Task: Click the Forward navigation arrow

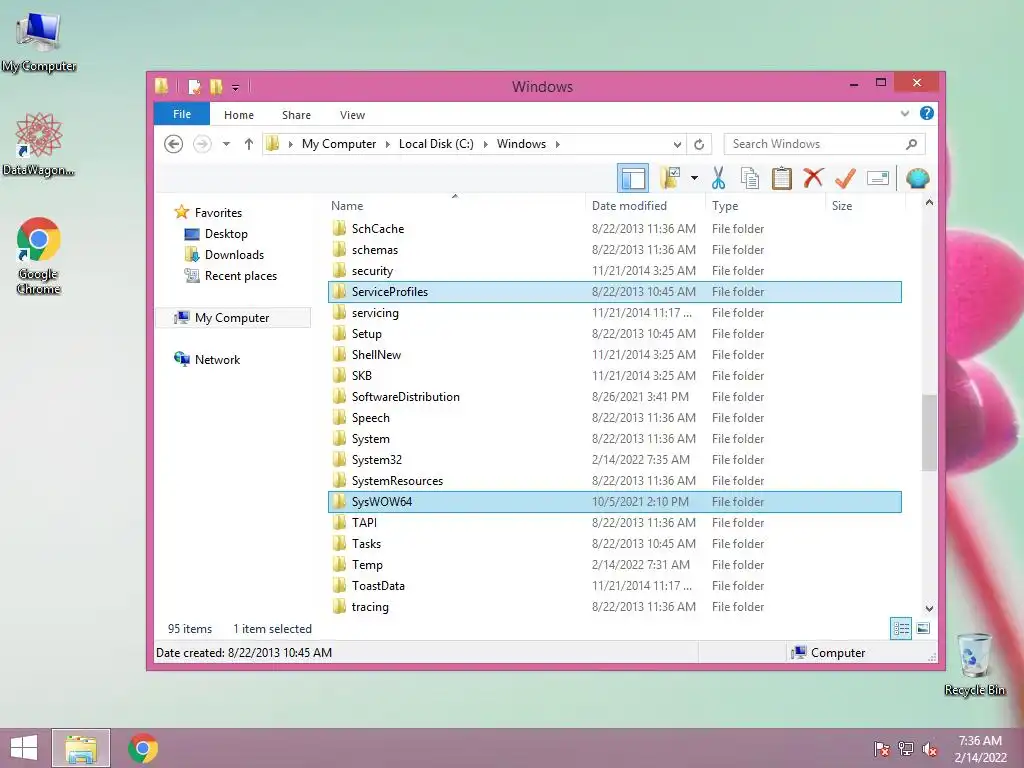Action: coord(202,144)
